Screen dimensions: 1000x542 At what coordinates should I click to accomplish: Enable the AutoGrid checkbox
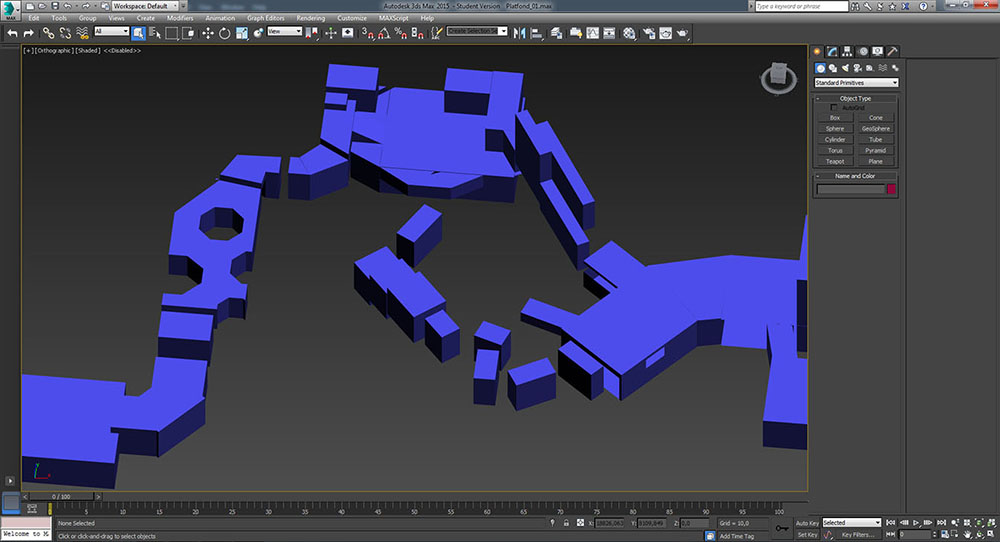[x=835, y=108]
